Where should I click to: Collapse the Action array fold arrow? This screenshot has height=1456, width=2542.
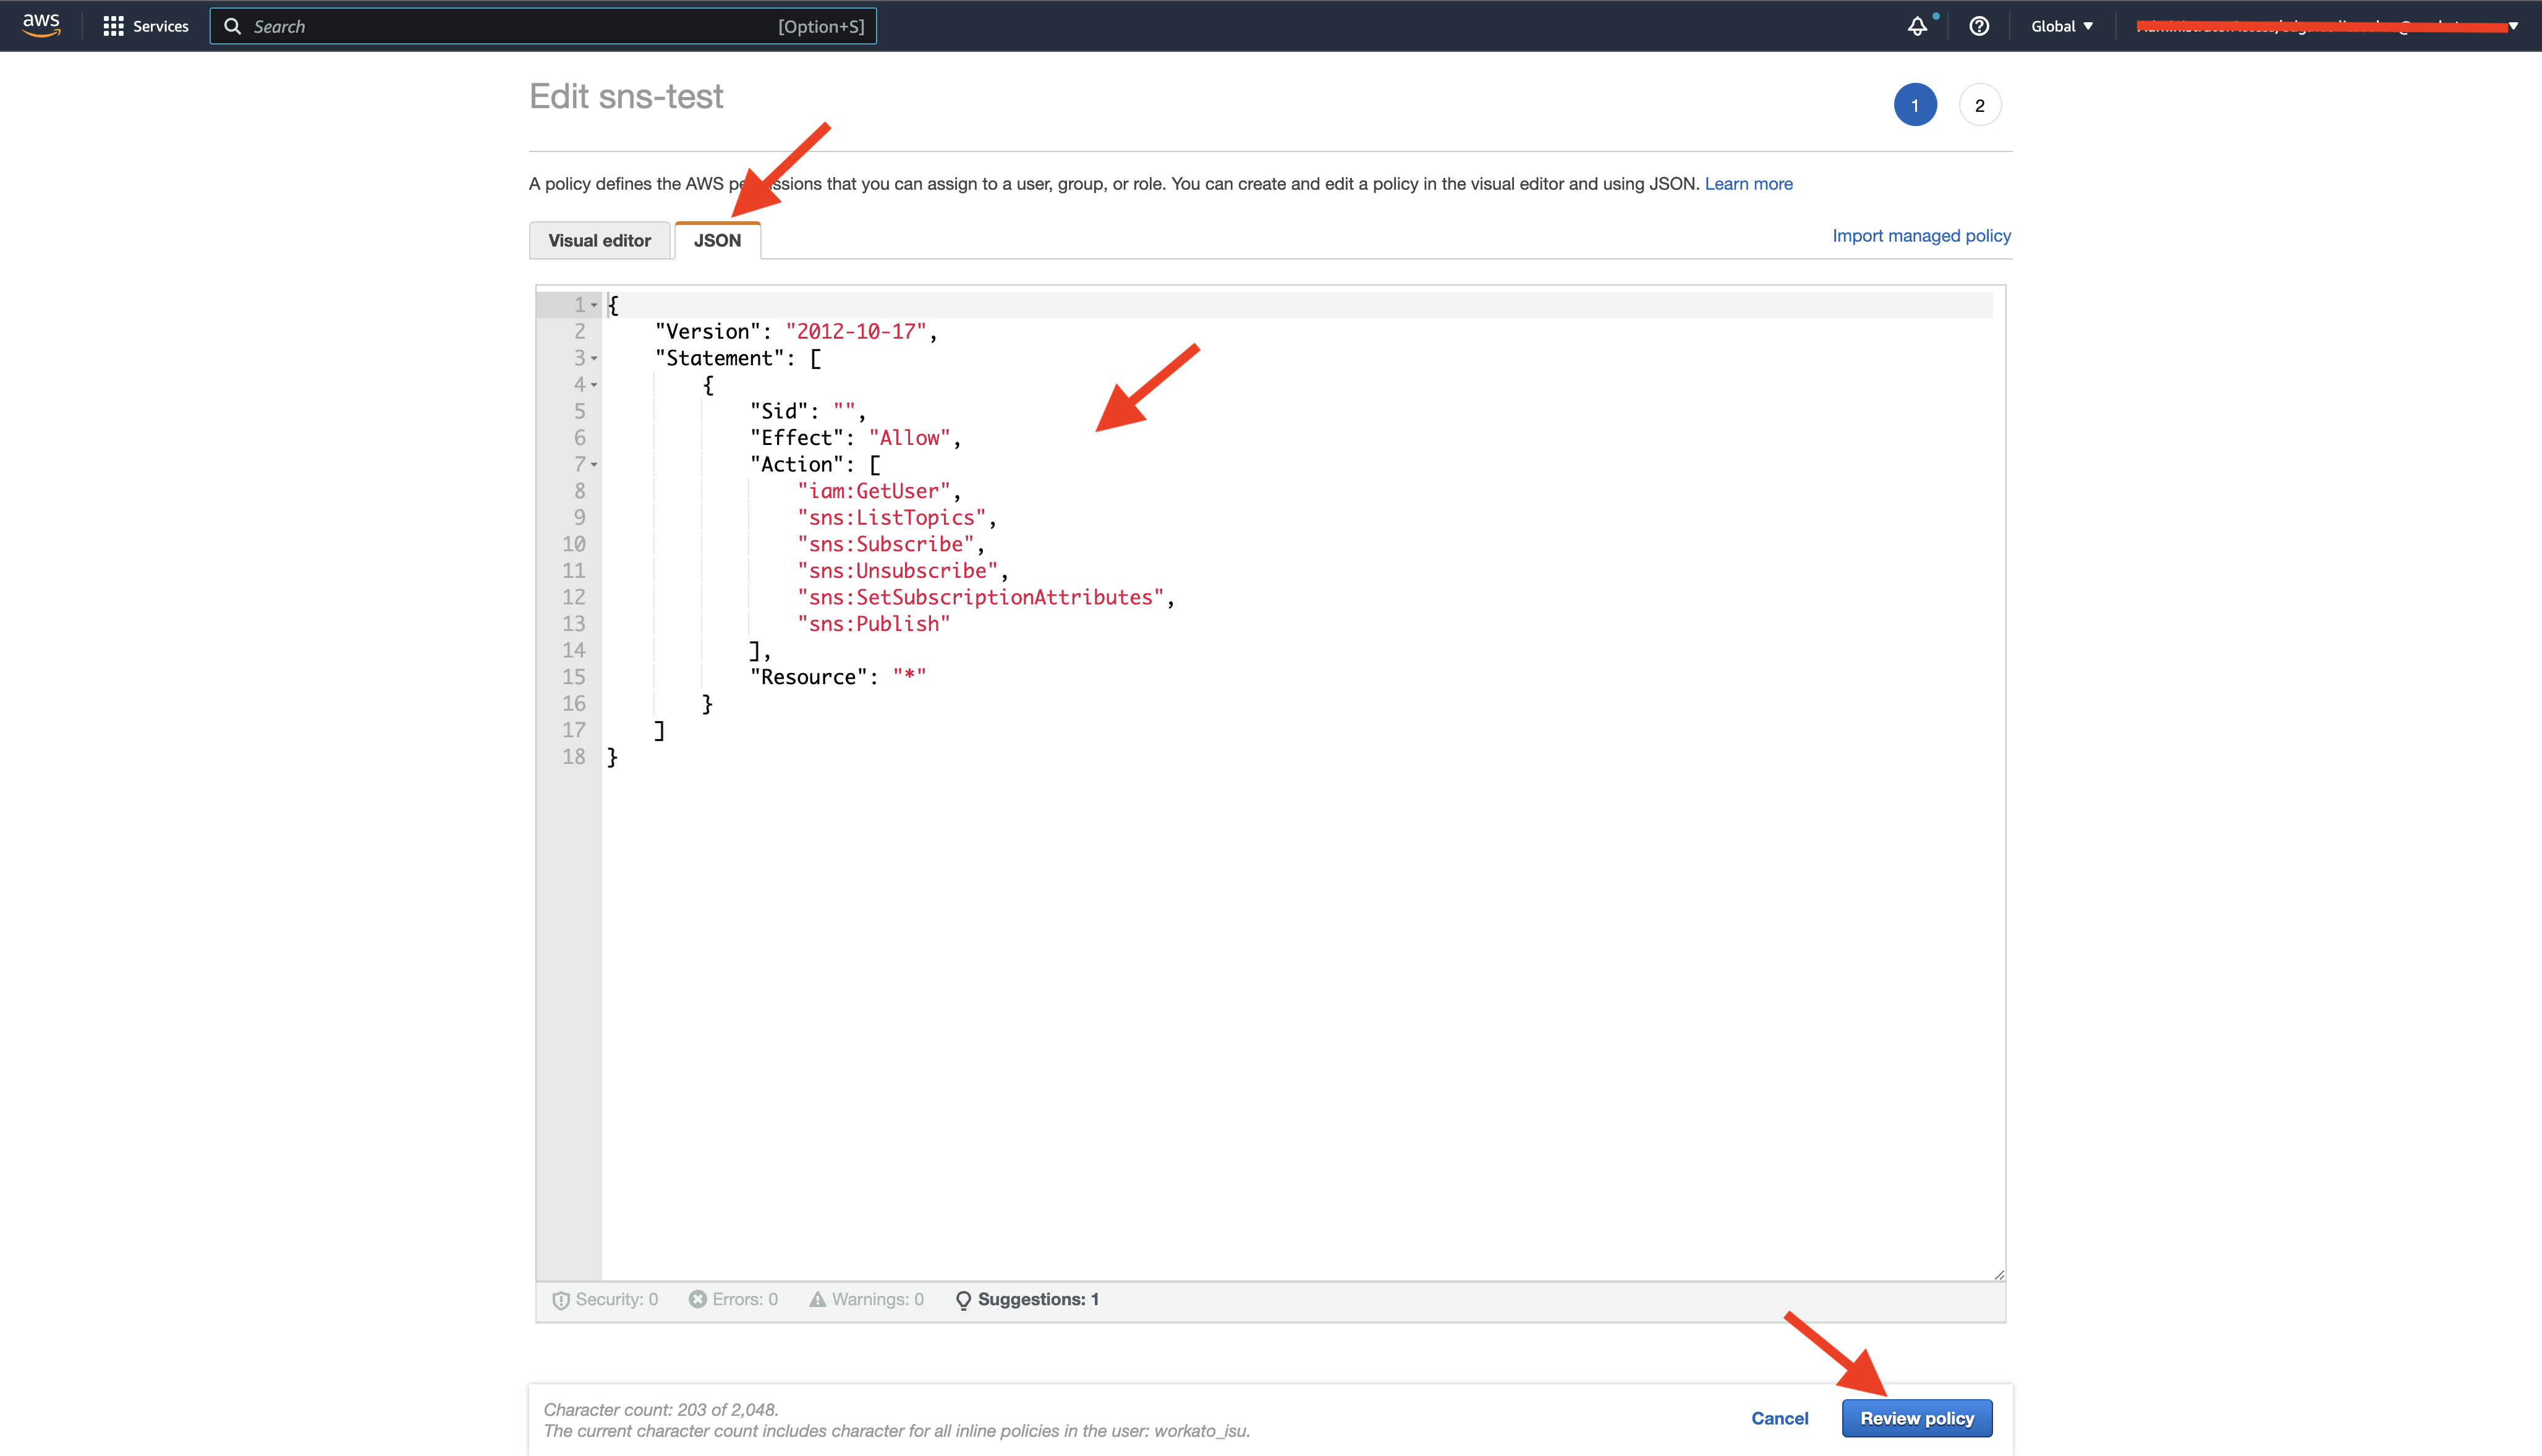[594, 465]
